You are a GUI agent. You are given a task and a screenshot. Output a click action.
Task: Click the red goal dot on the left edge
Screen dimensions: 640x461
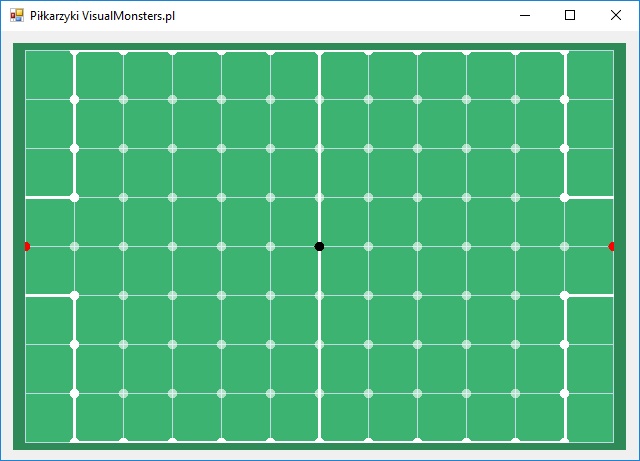coord(27,246)
